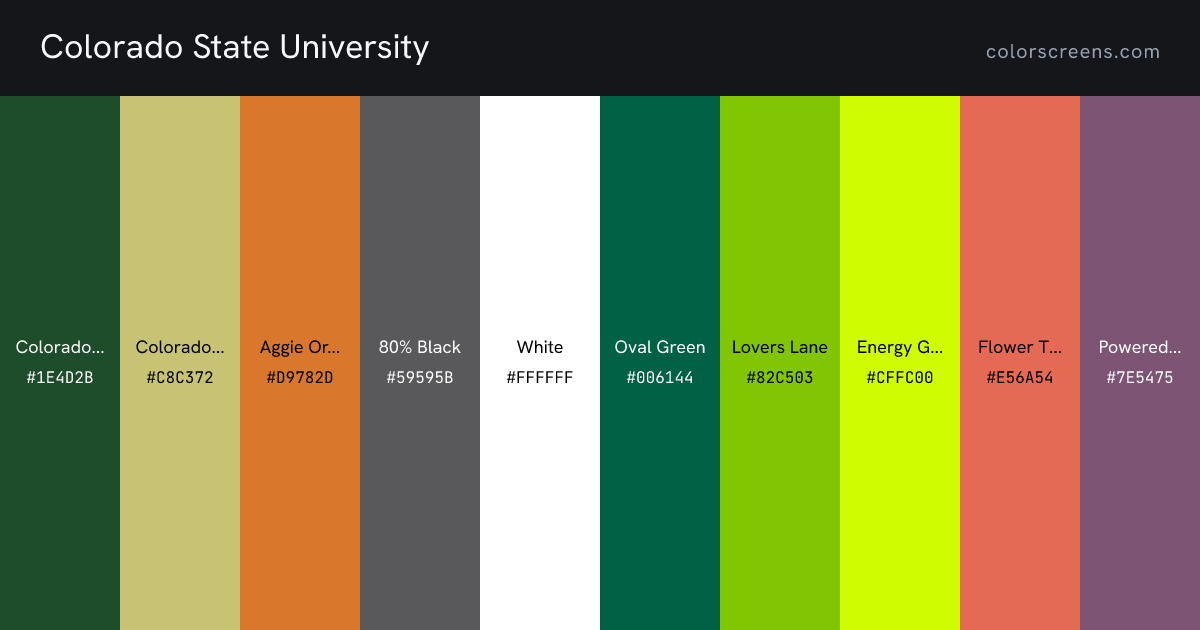Click the 'Oval Green' color name

point(660,347)
